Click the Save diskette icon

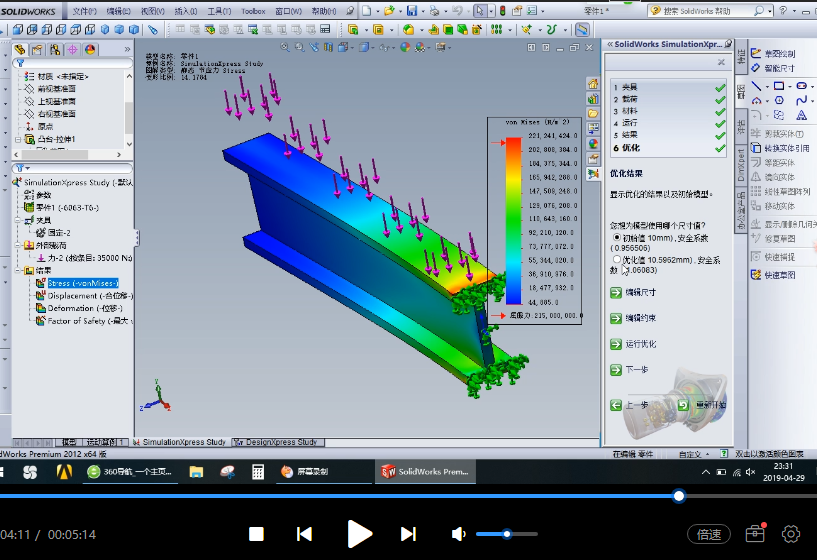(412, 10)
